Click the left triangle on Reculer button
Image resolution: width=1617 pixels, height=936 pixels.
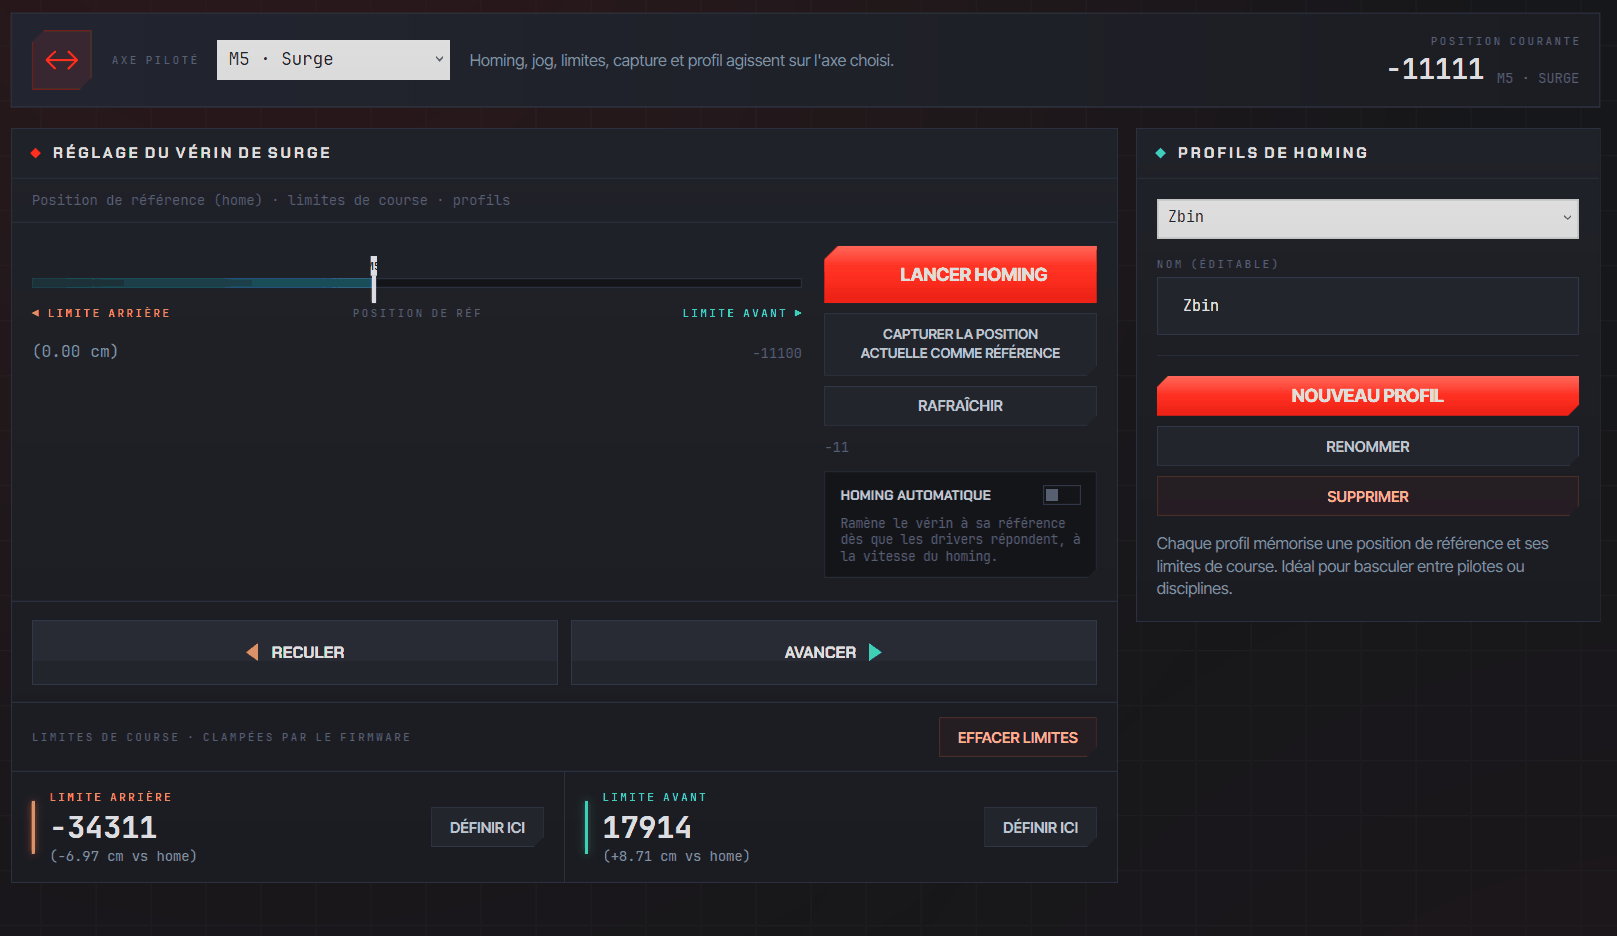252,652
